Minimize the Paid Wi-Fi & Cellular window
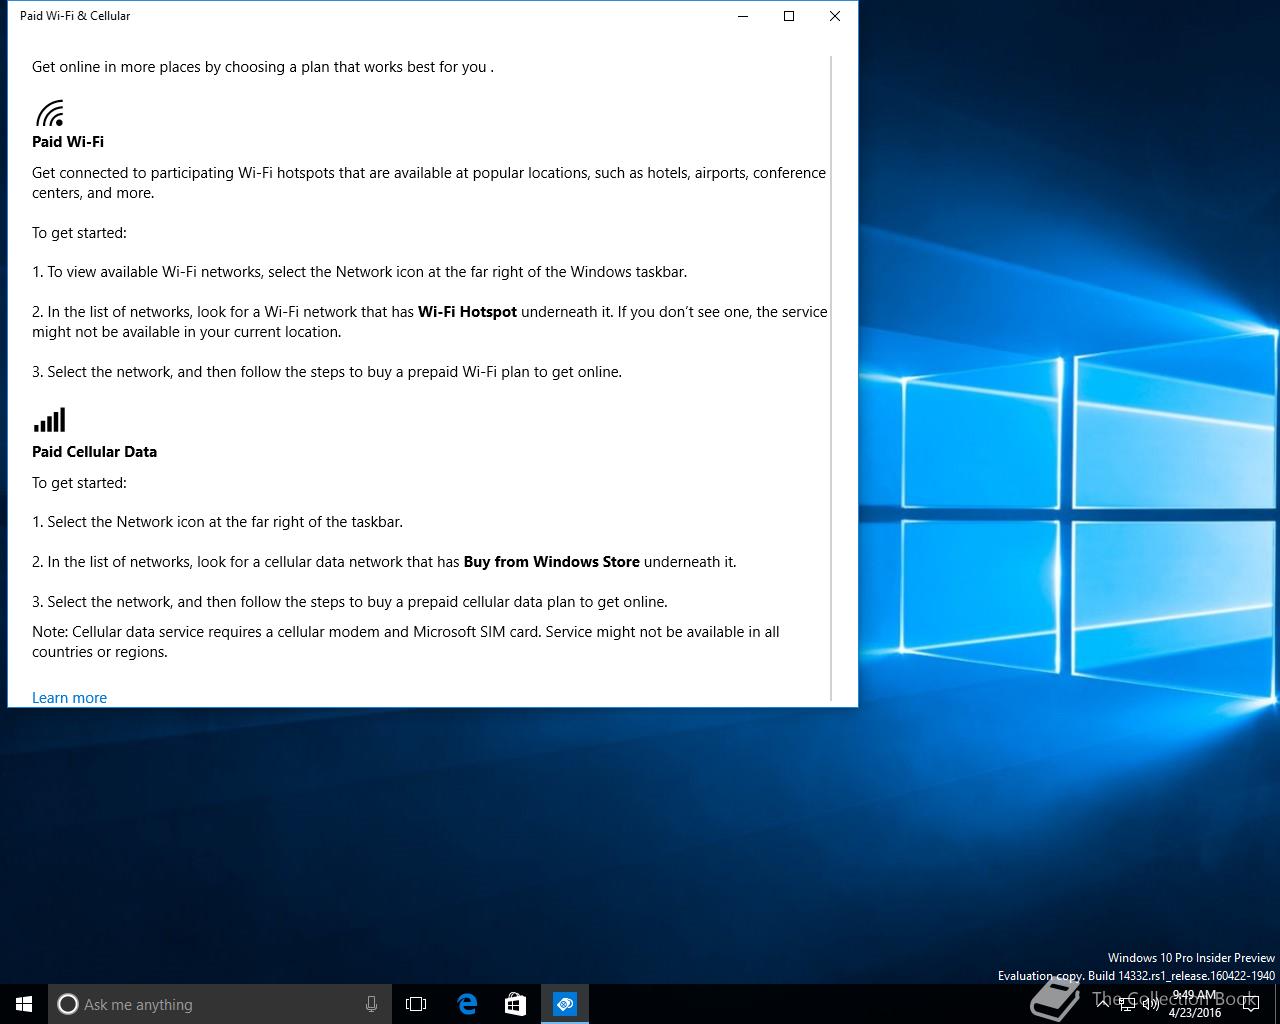This screenshot has width=1280, height=1024. point(743,16)
